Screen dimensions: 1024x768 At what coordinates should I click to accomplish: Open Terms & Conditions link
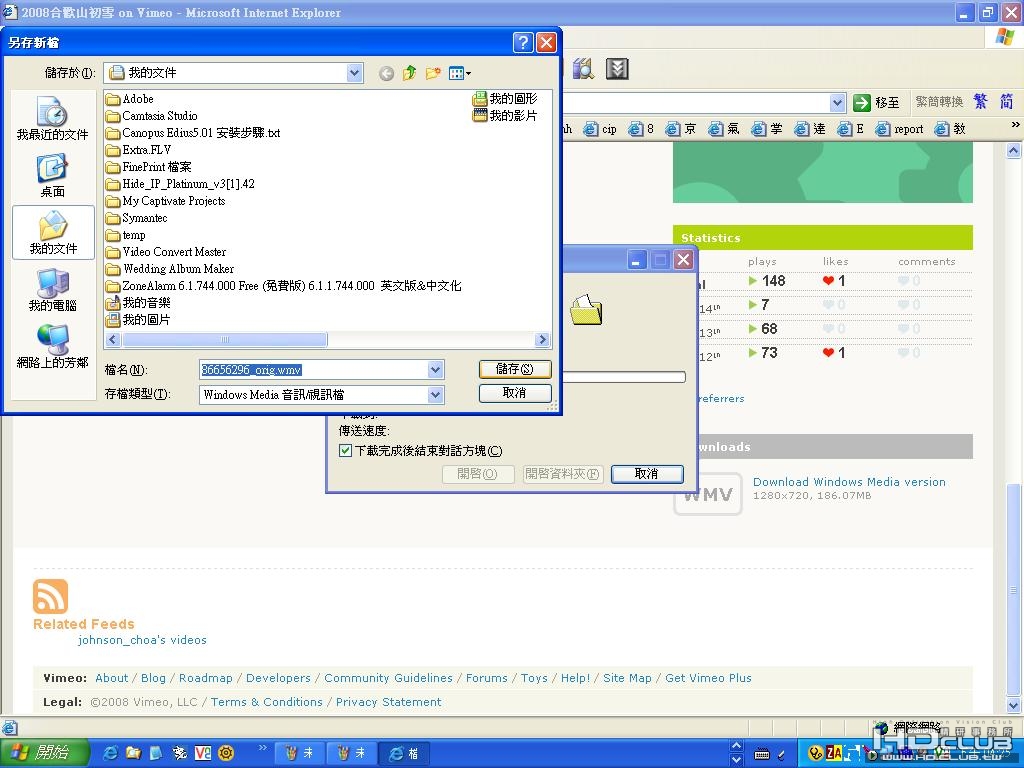point(266,702)
